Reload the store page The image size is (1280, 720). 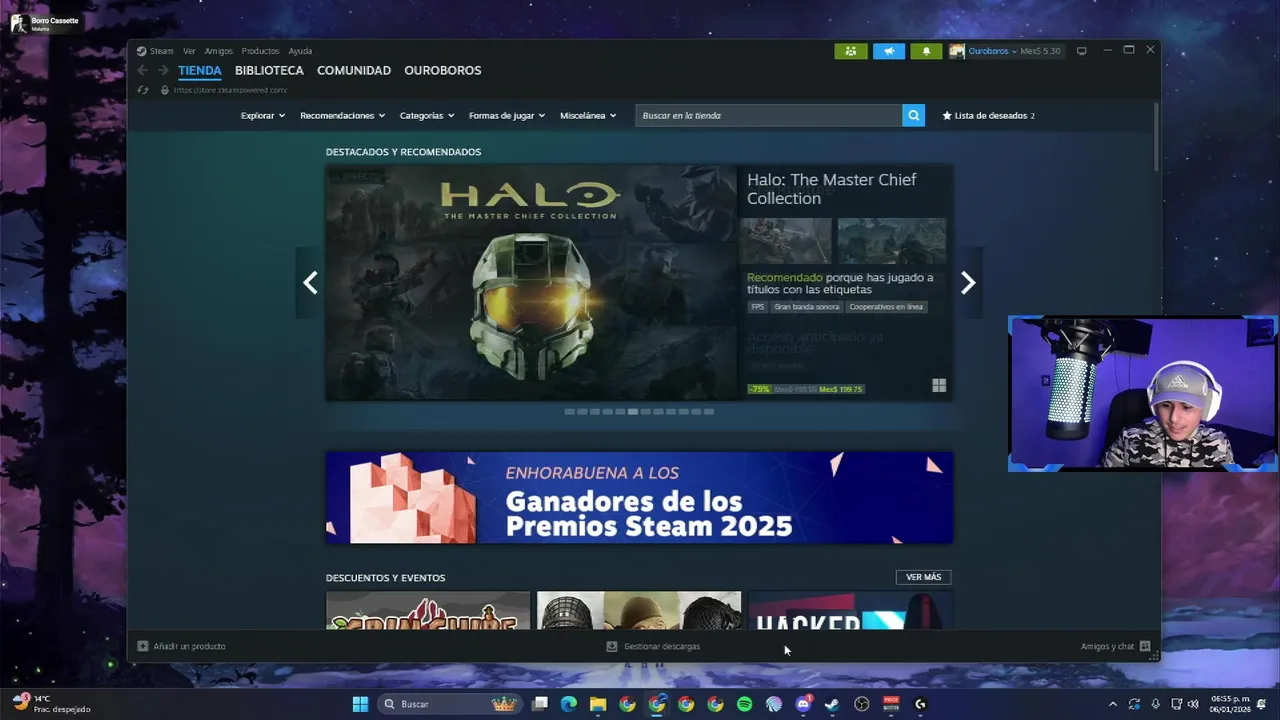pos(143,90)
